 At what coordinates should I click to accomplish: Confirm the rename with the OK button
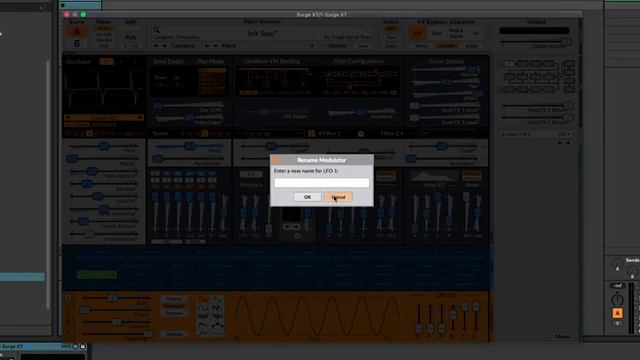pos(307,197)
